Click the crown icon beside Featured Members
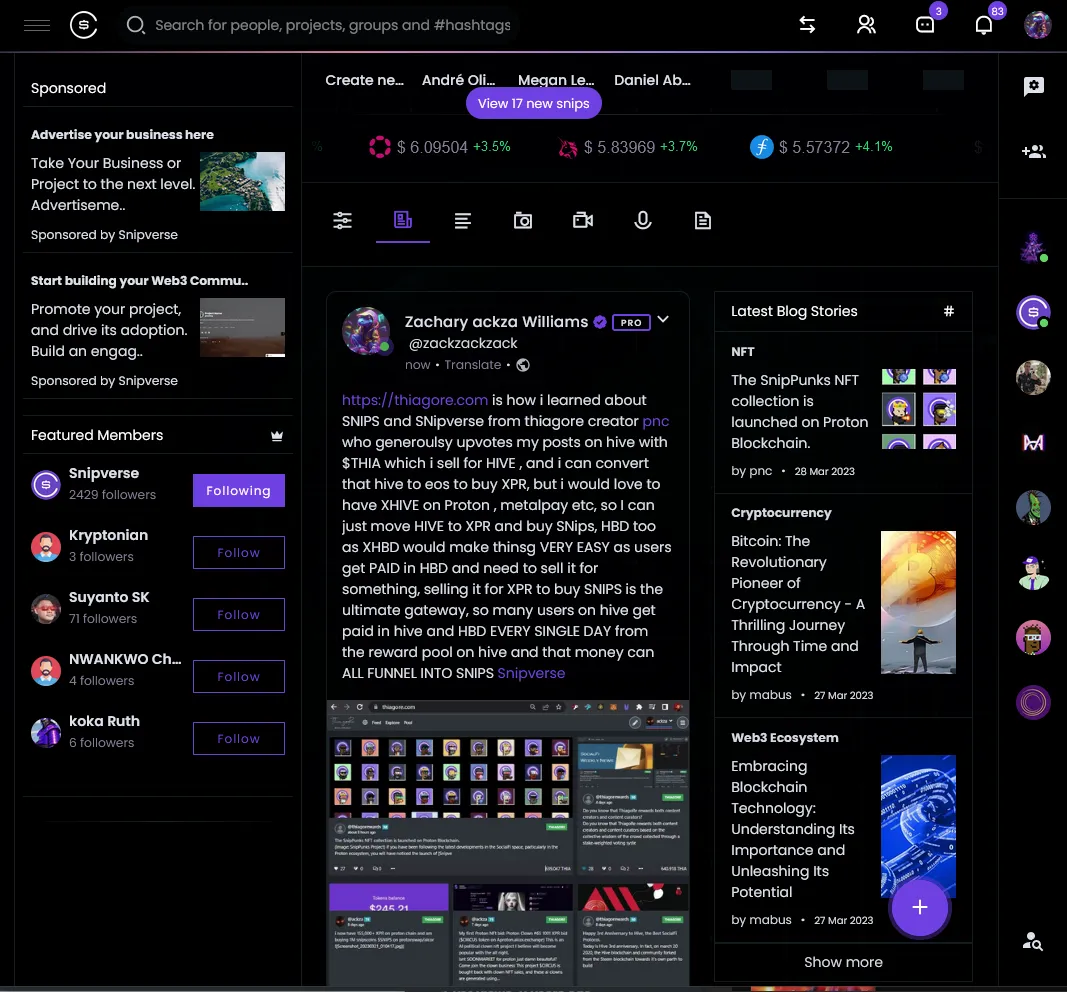 [277, 435]
